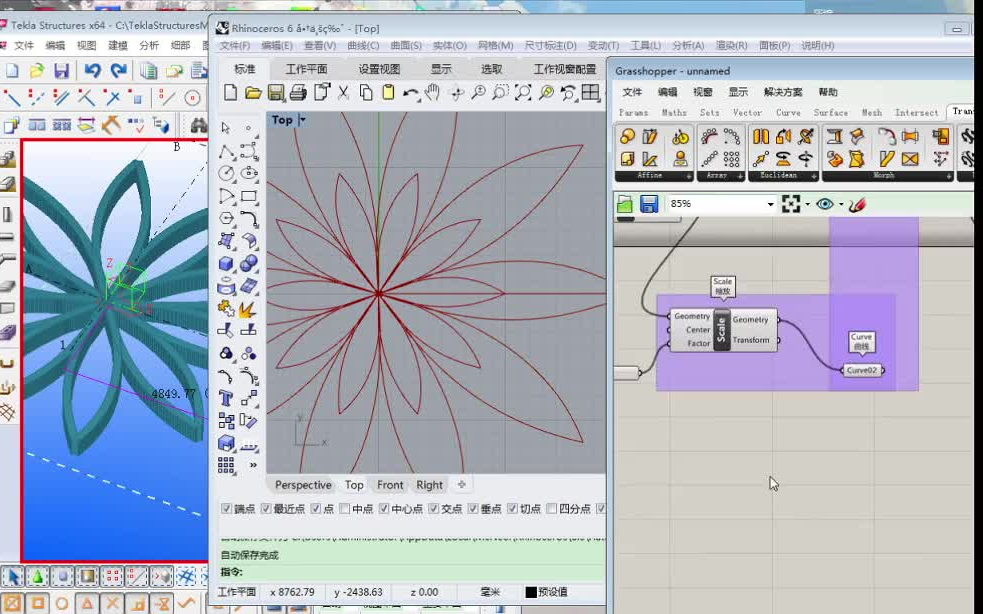Activate the Perspective viewport tab
Viewport: 983px width, 614px height.
point(302,485)
